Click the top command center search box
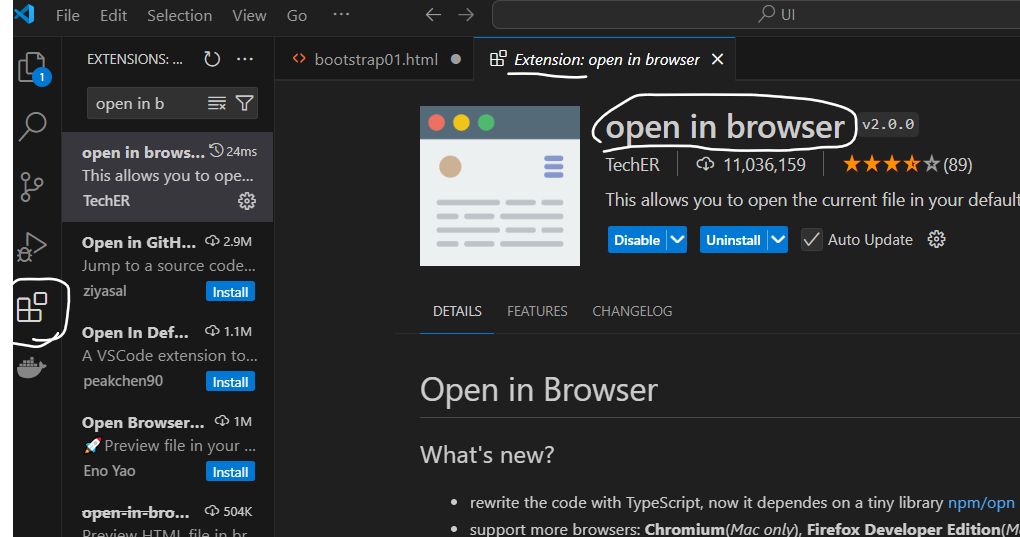Viewport: 1020px width, 537px height. [756, 14]
